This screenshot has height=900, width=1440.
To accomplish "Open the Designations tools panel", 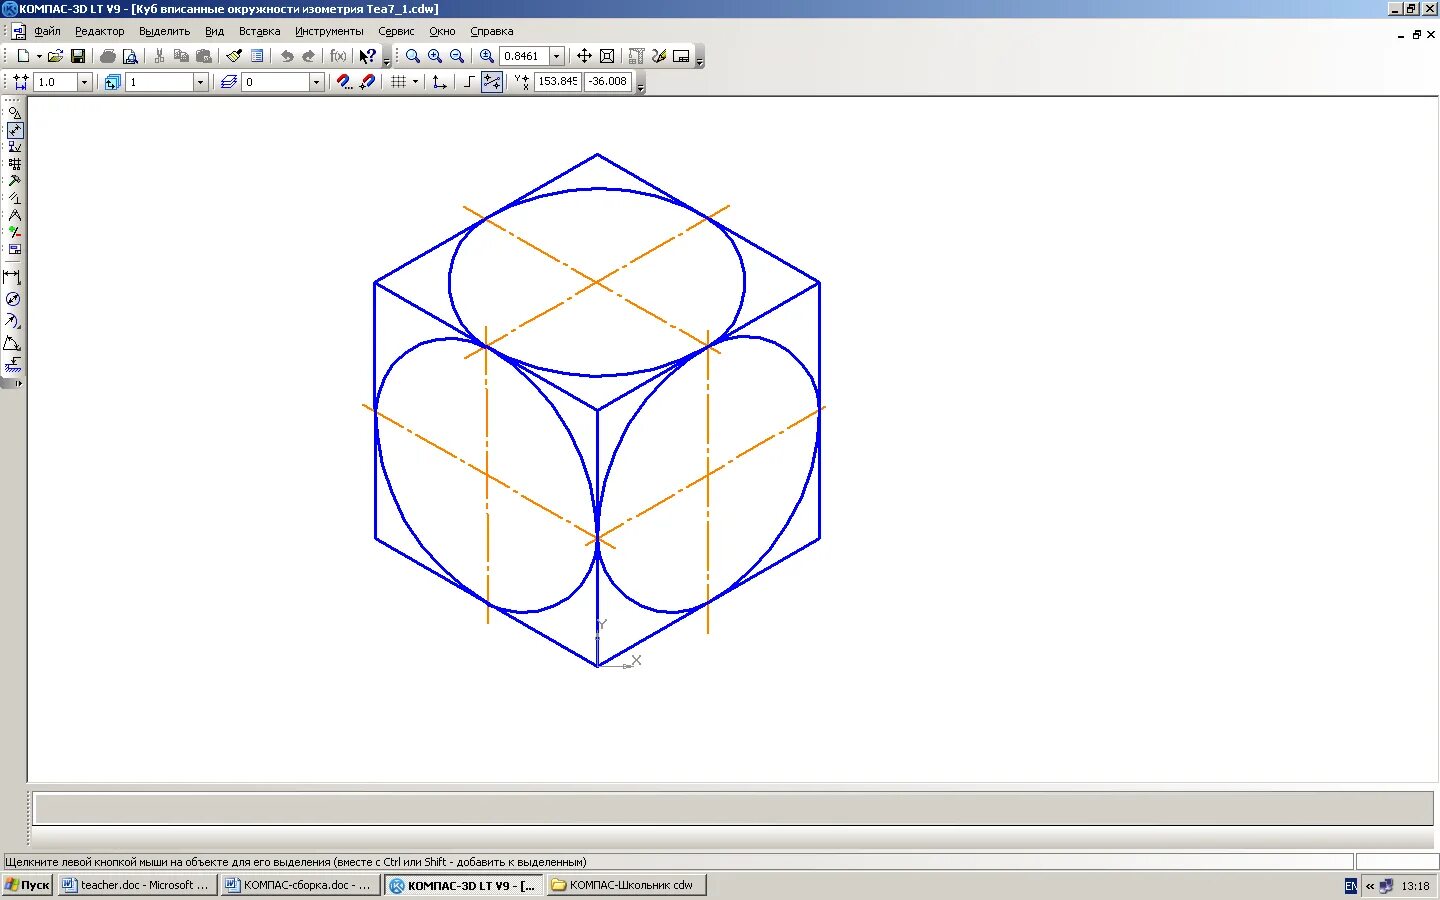I will point(14,147).
